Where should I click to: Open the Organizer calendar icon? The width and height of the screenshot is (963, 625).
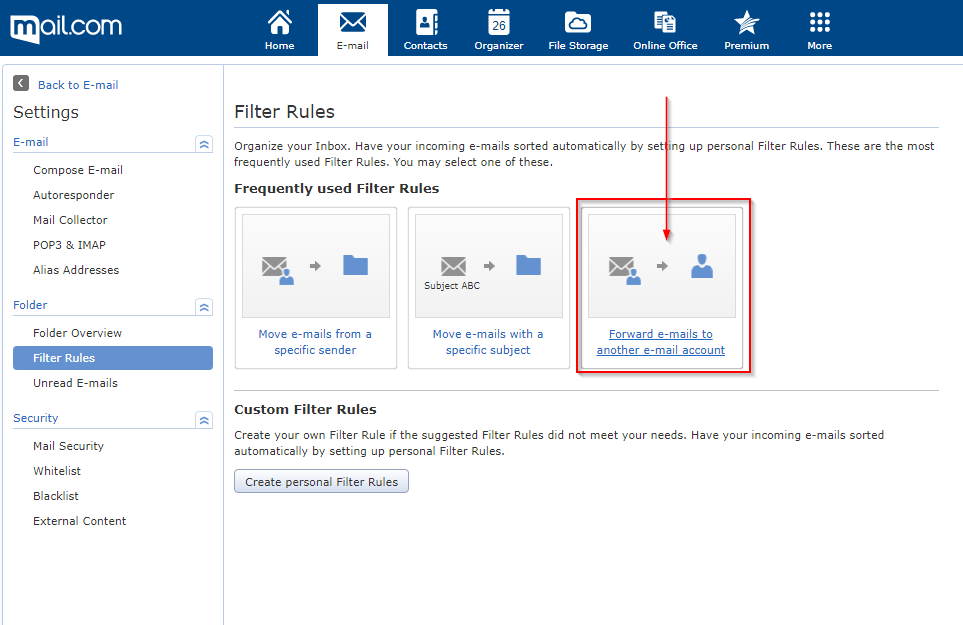(x=499, y=22)
